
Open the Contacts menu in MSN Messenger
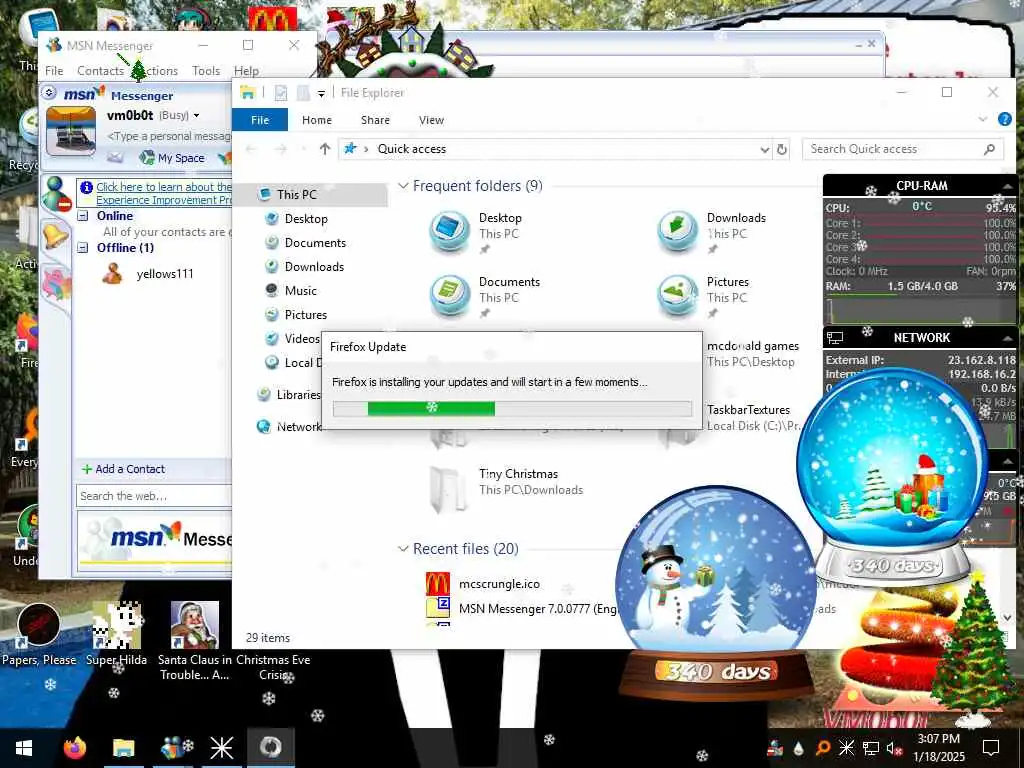pos(100,71)
